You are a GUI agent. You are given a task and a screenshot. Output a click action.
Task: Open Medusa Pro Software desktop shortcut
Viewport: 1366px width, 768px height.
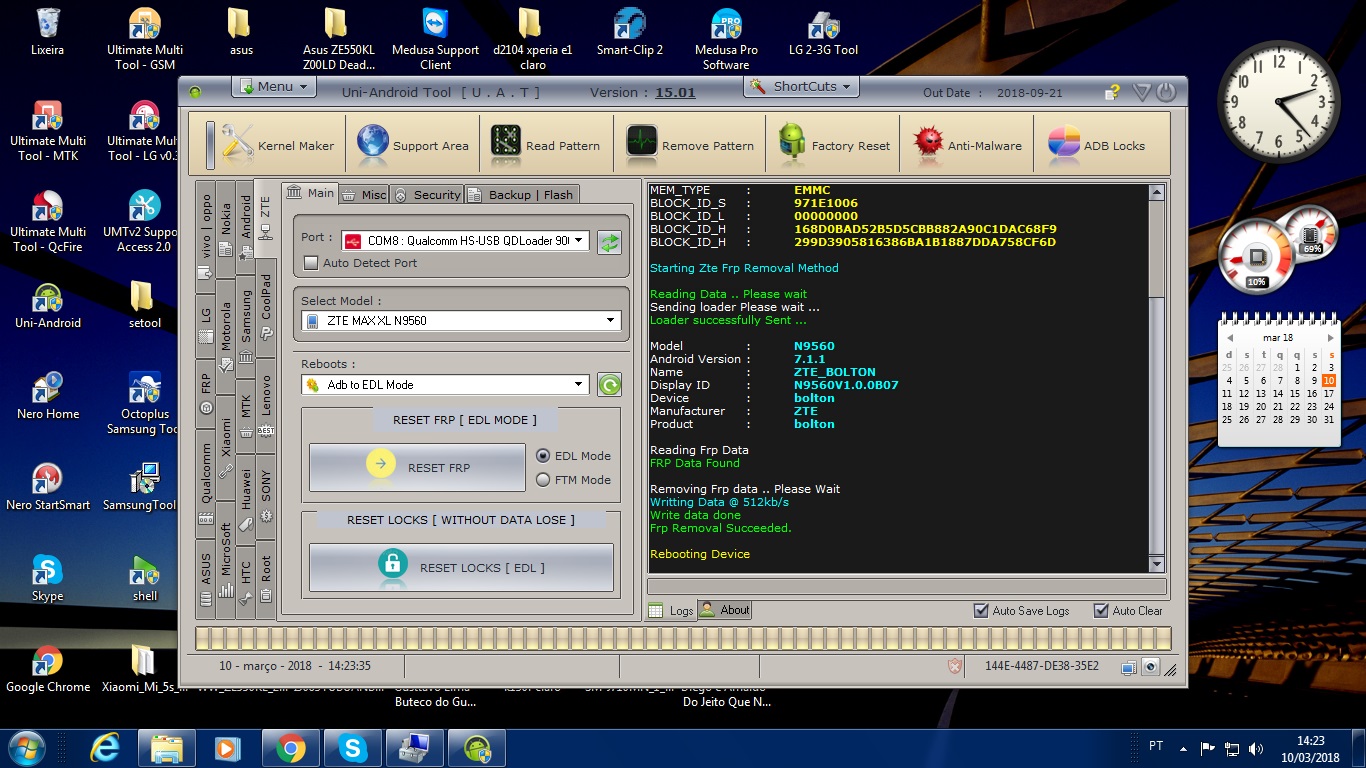point(726,40)
